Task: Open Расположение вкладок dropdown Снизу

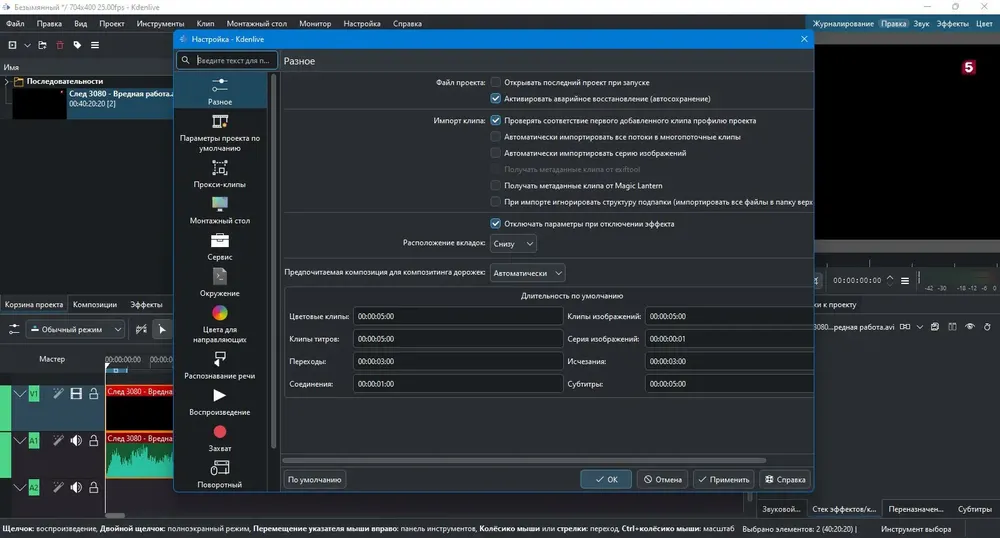Action: pyautogui.click(x=513, y=244)
